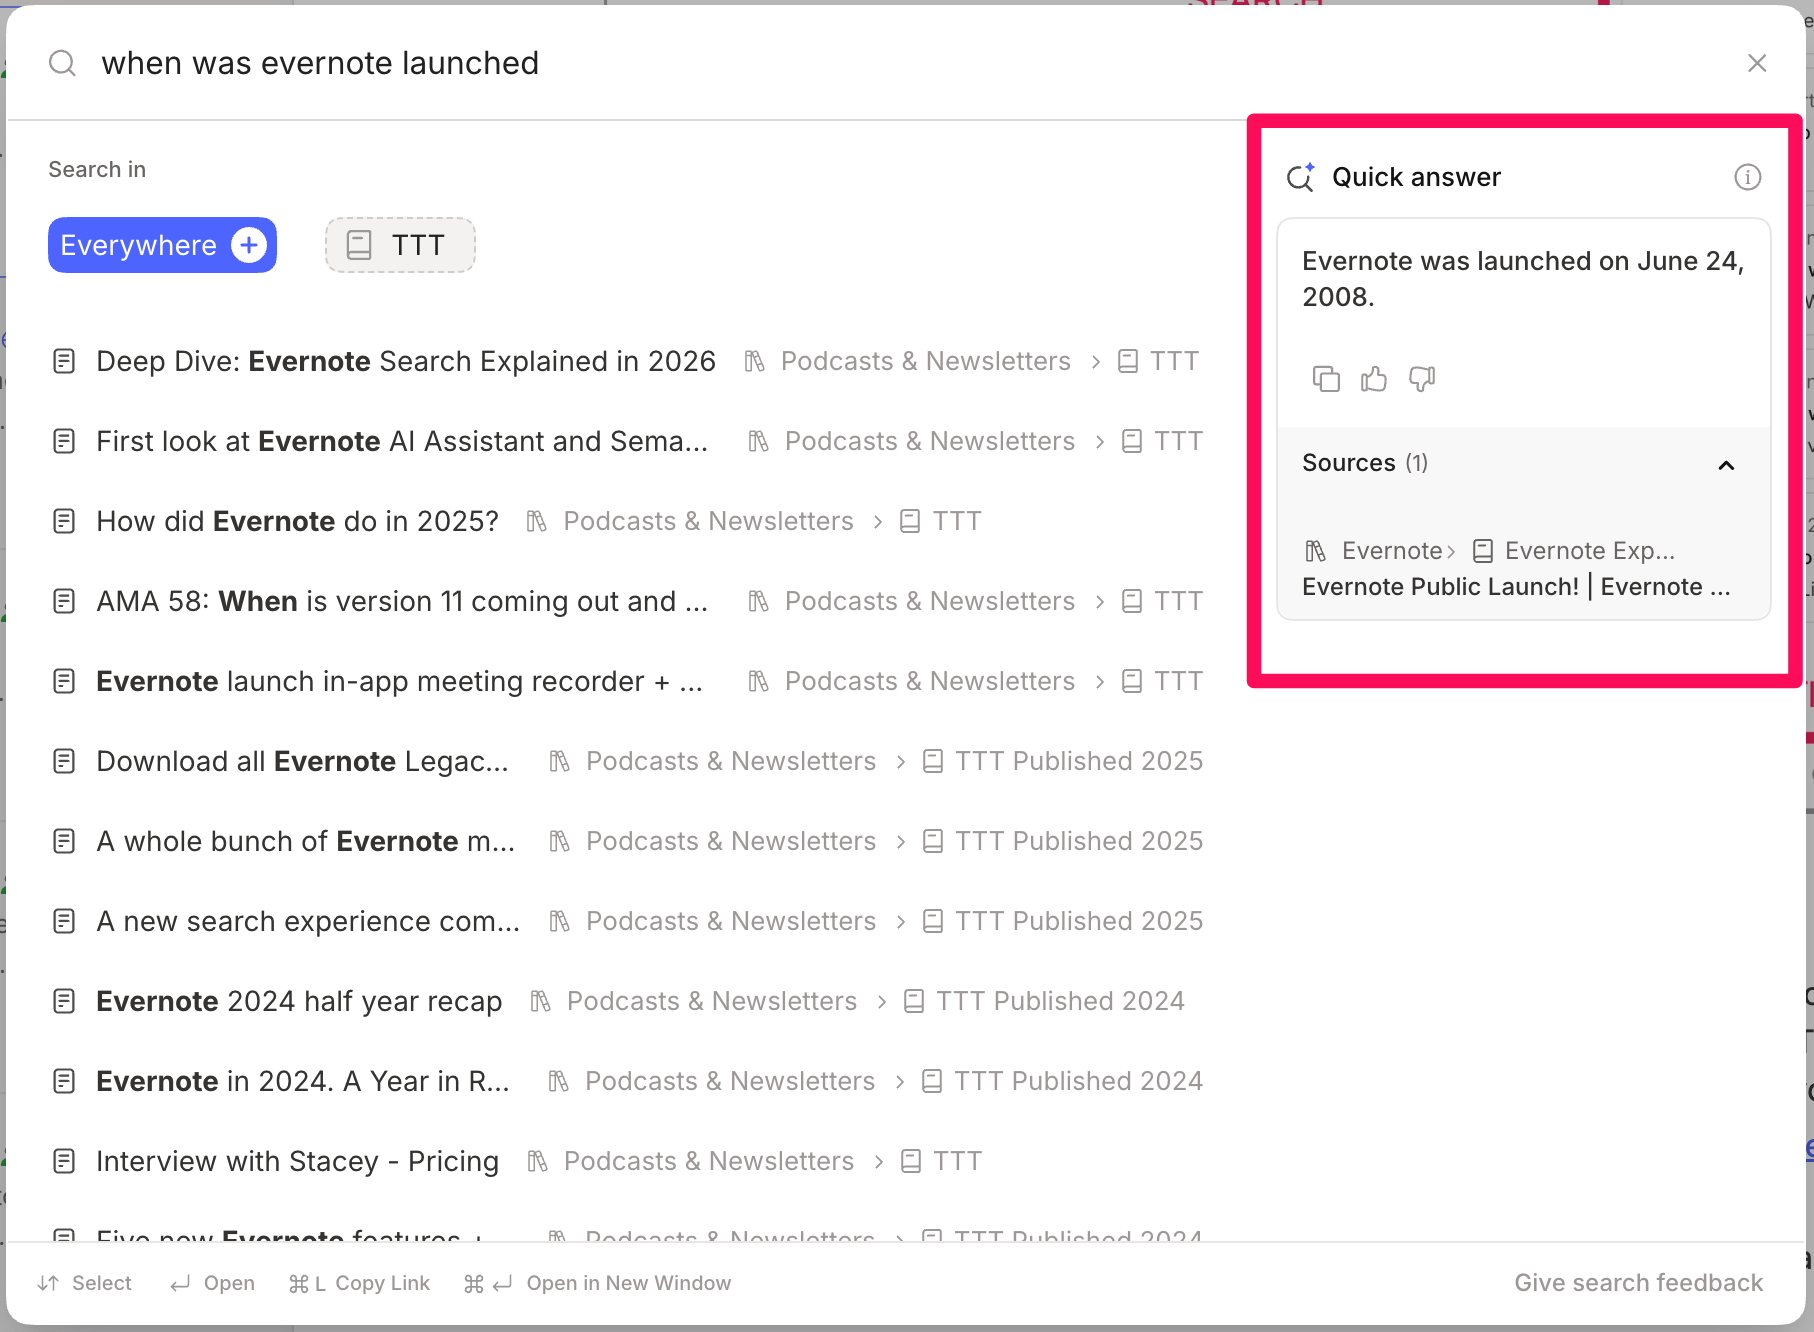1814x1332 pixels.
Task: Click note icon beside How did Evernote result
Action: tap(64, 521)
